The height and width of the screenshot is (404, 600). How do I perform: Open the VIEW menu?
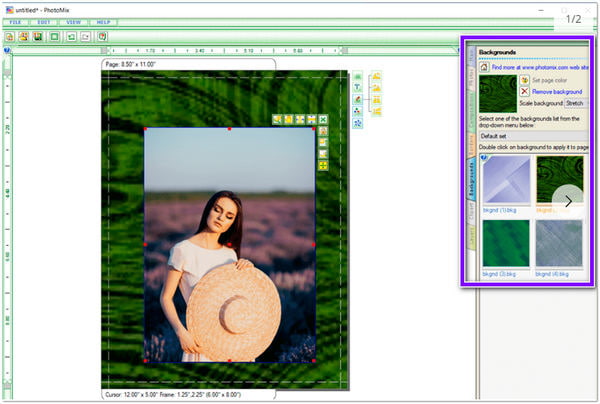73,22
